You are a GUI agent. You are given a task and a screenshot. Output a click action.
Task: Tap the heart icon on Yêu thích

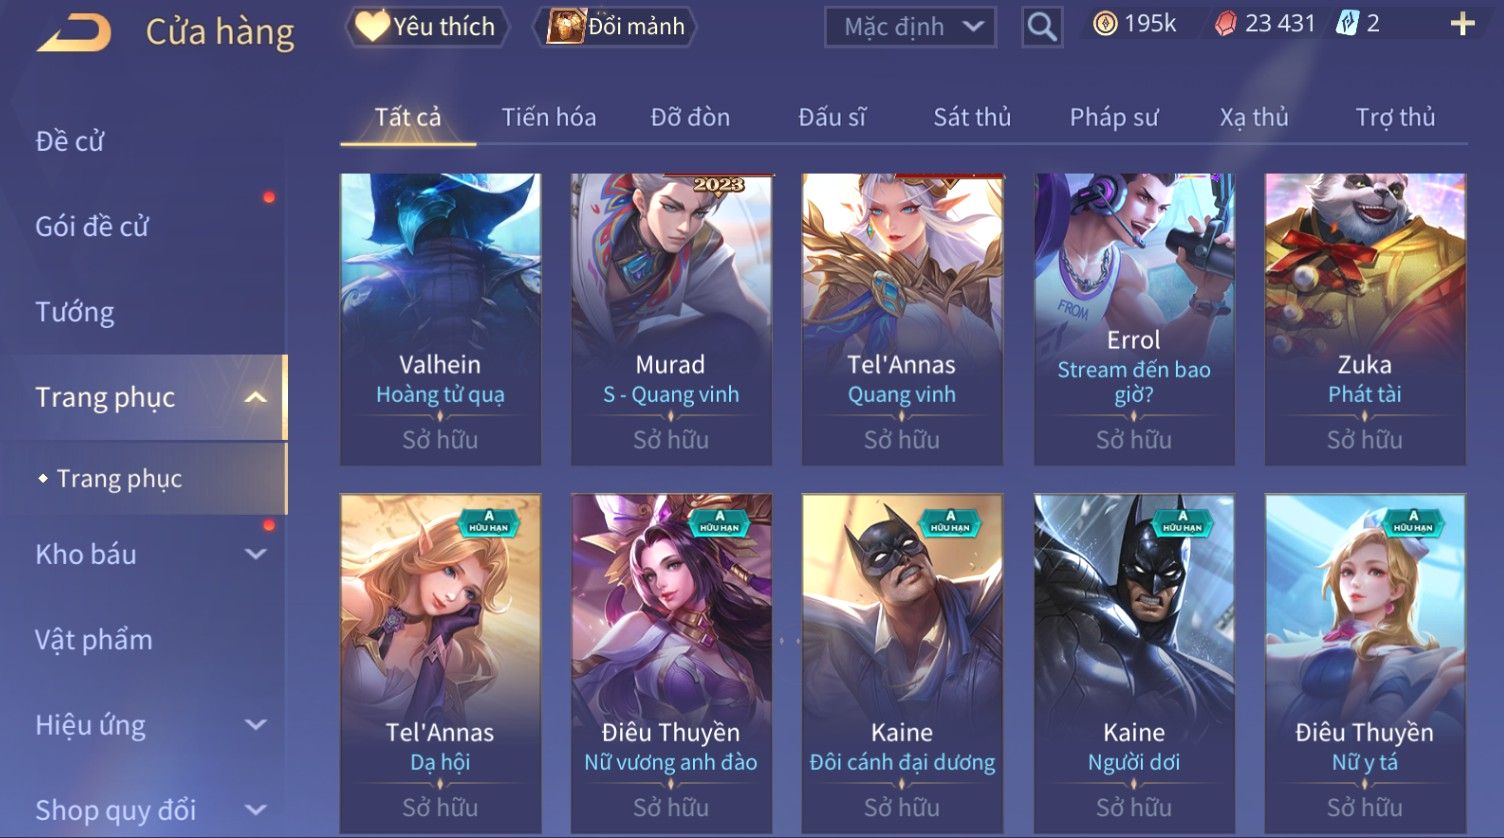click(372, 26)
